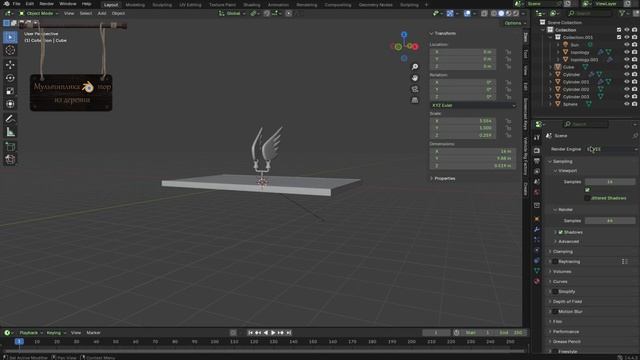This screenshot has width=640, height=360.
Task: Open the World properties tab icon
Action: (x=537, y=192)
